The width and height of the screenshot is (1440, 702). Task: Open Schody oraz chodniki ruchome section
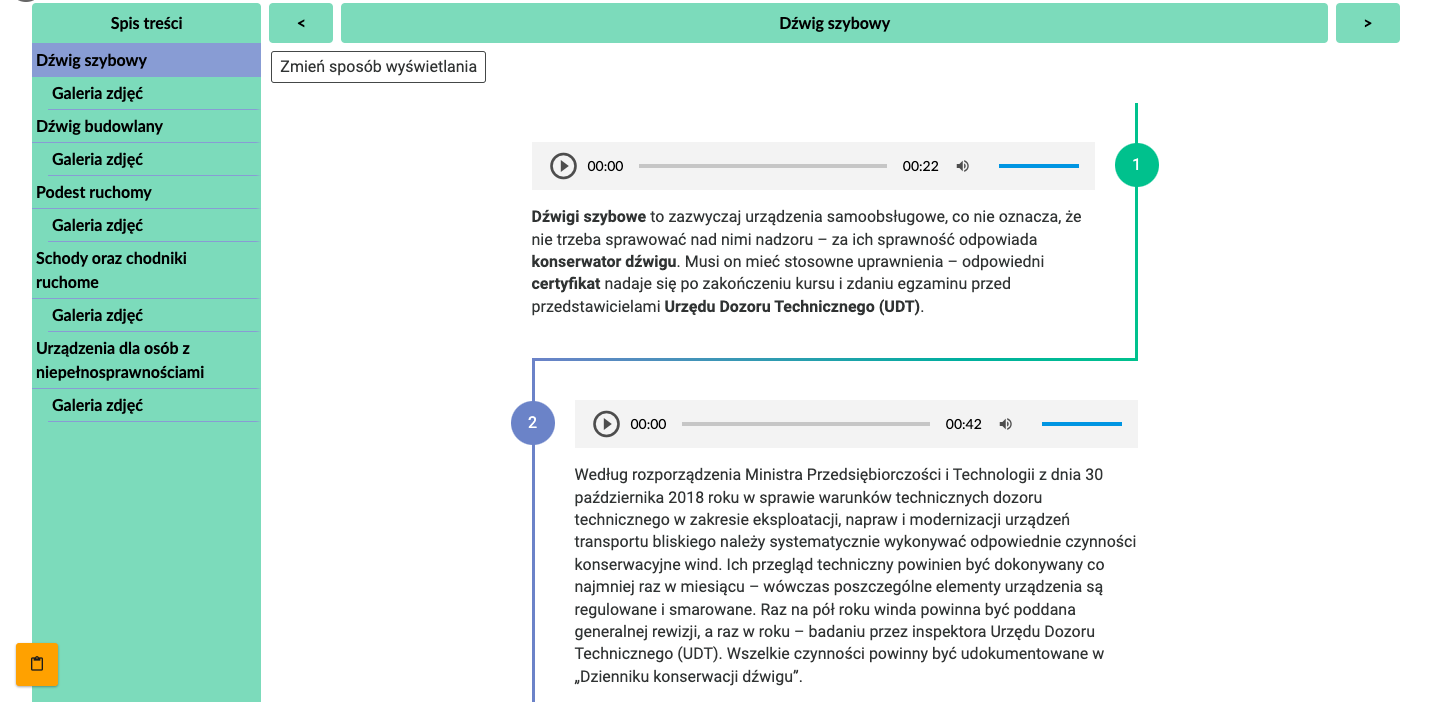pyautogui.click(x=111, y=270)
